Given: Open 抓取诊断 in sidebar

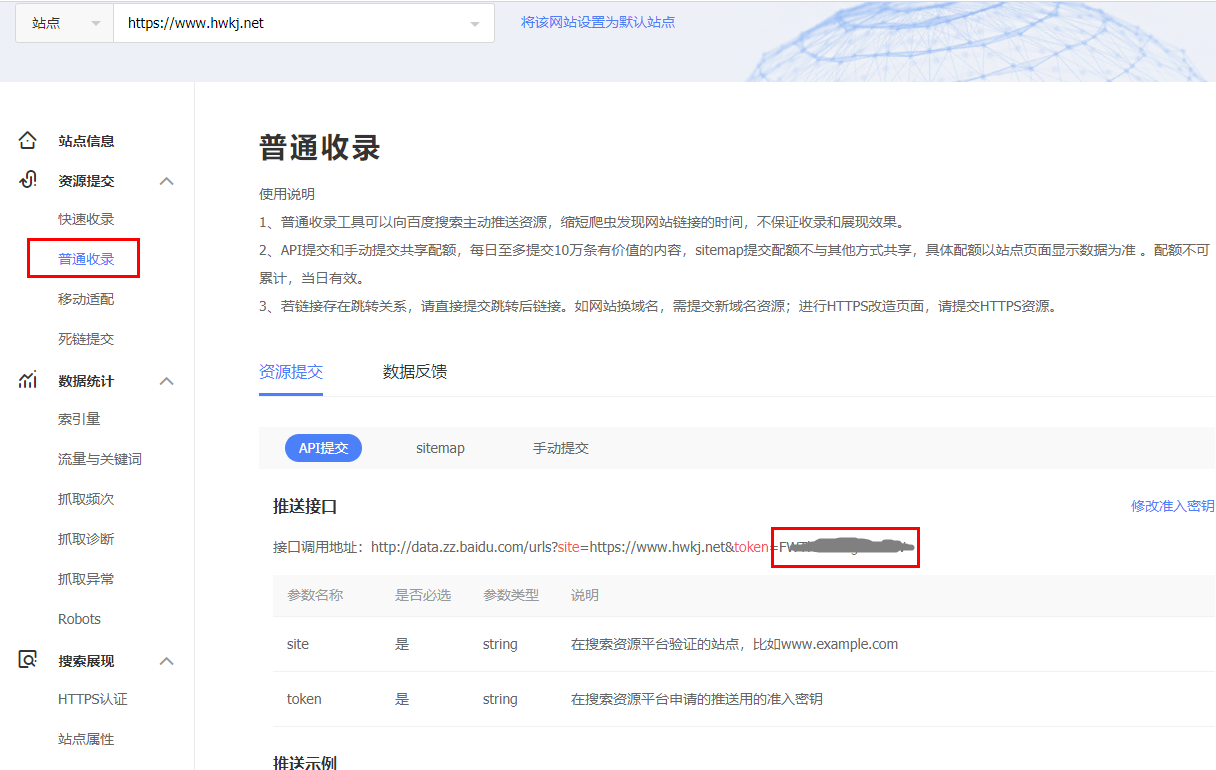Looking at the screenshot, I should tap(86, 539).
